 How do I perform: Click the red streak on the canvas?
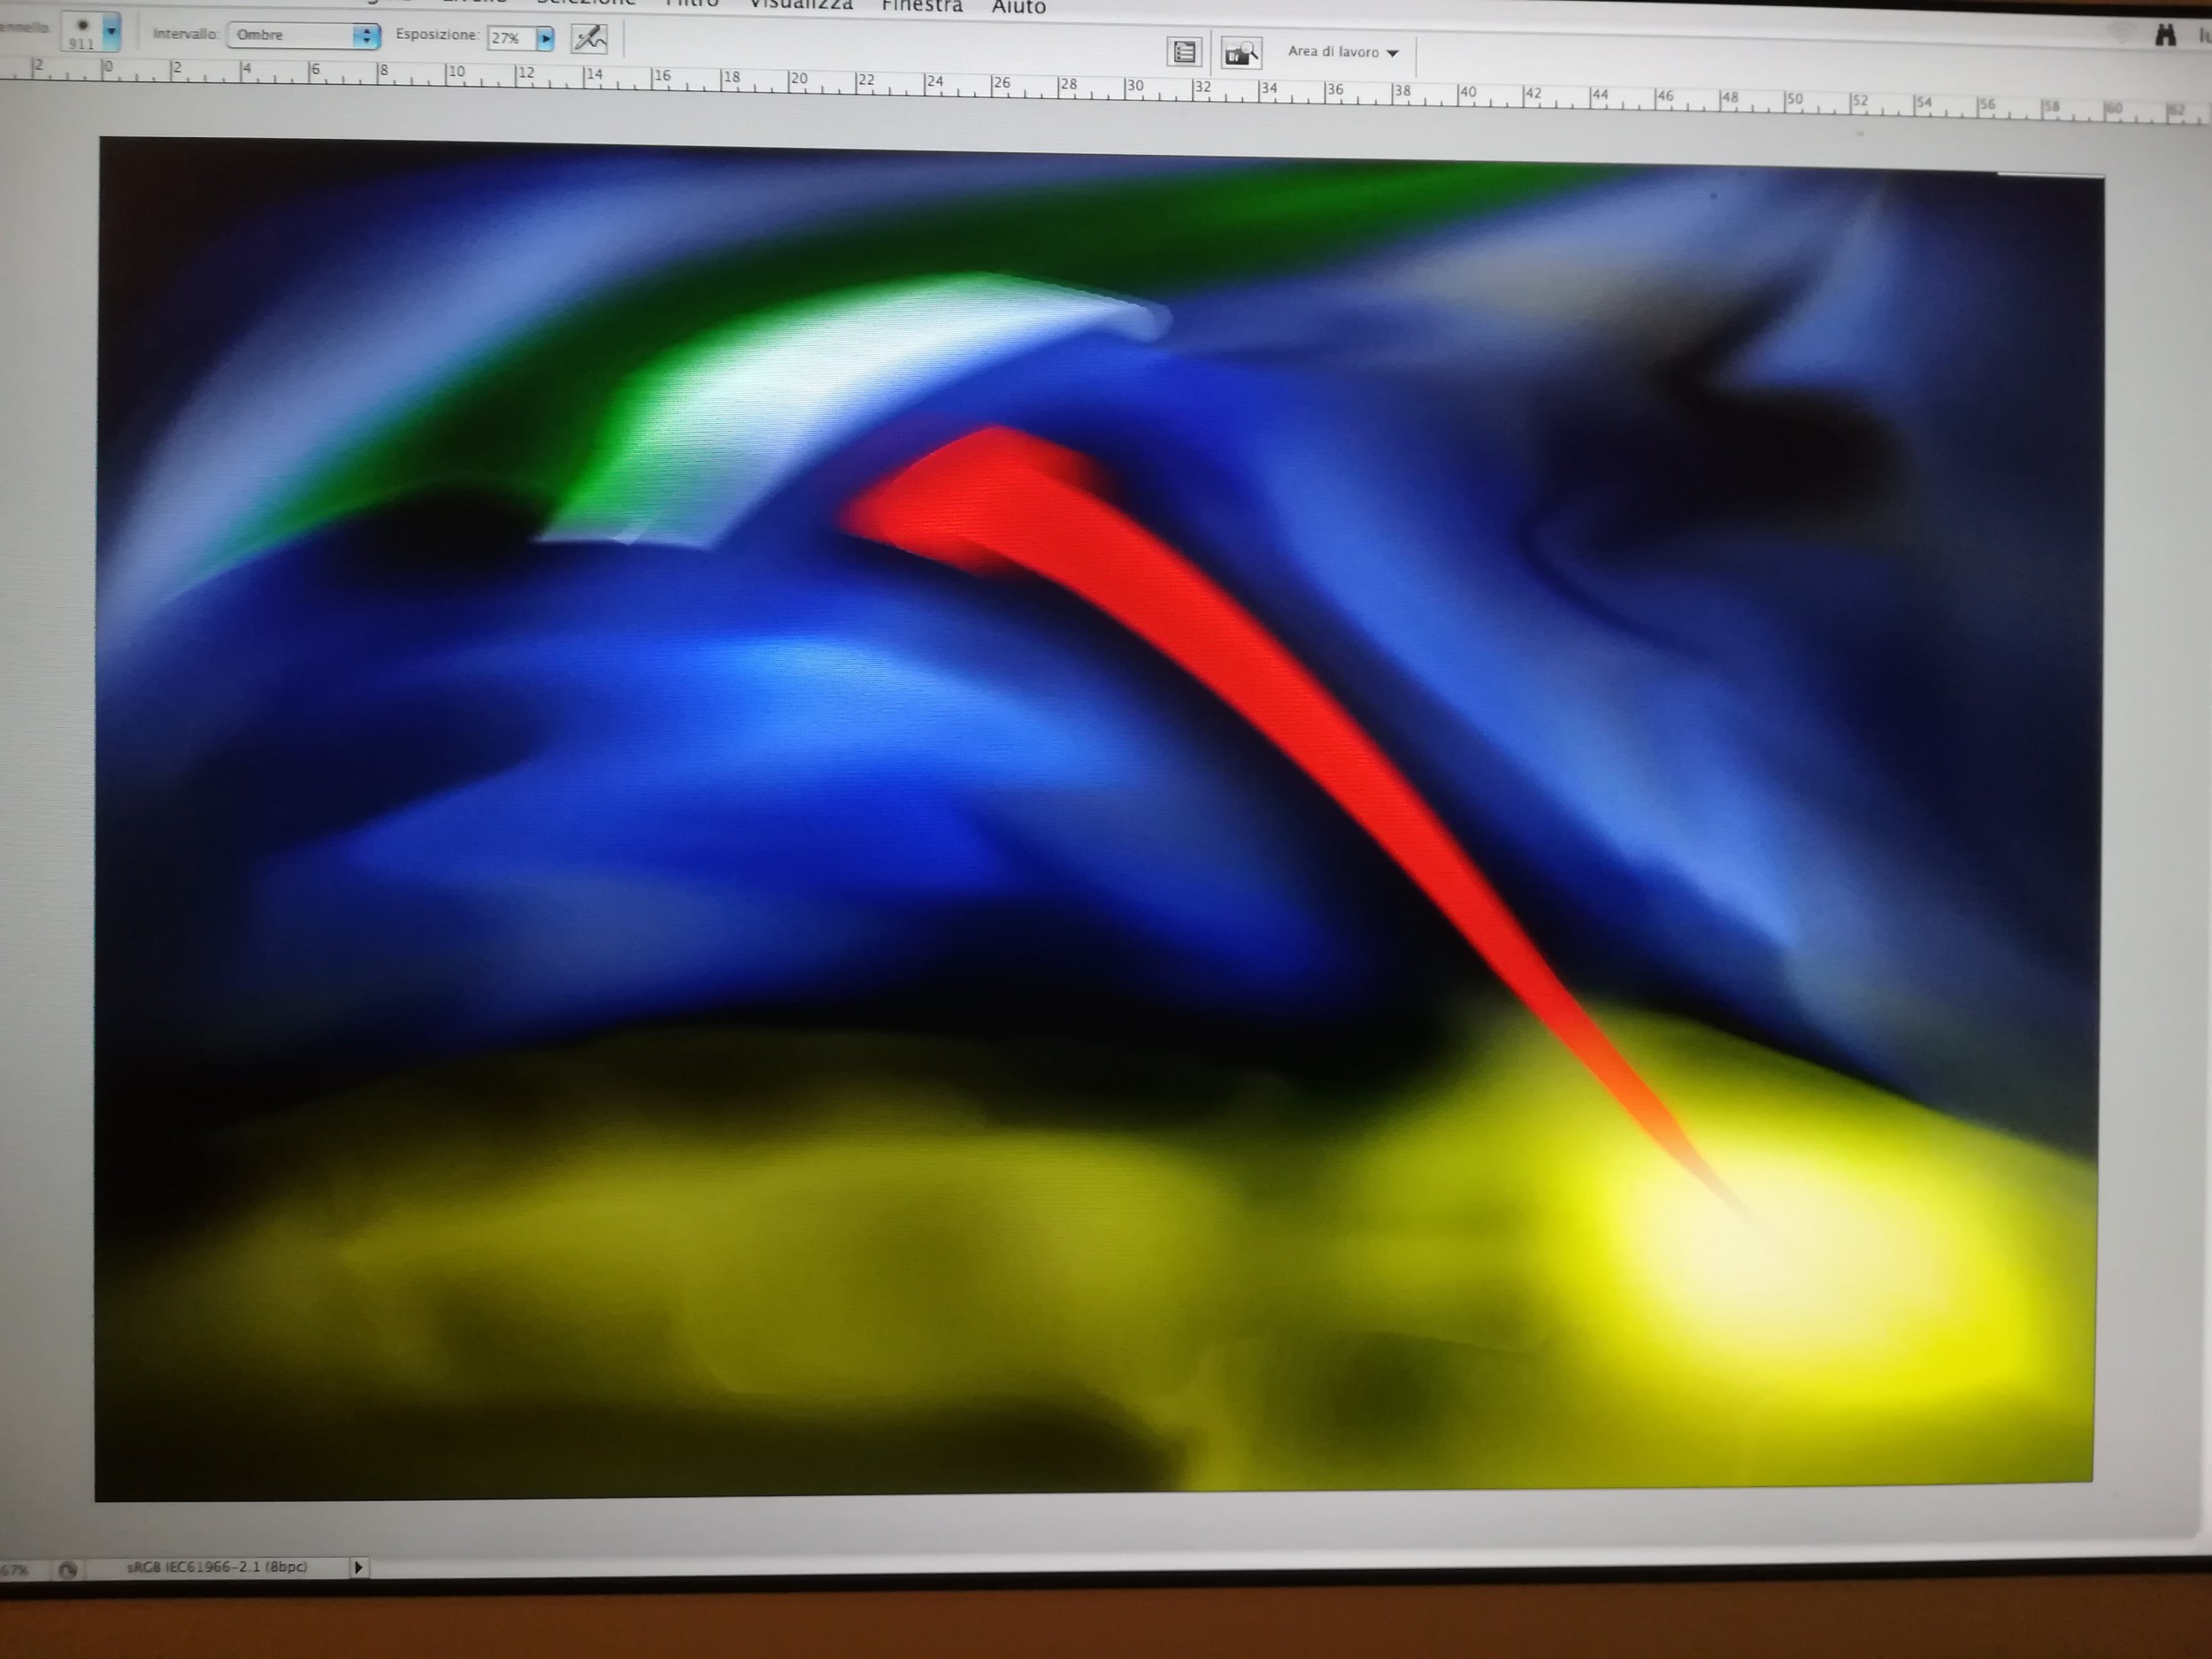[x=1250, y=670]
